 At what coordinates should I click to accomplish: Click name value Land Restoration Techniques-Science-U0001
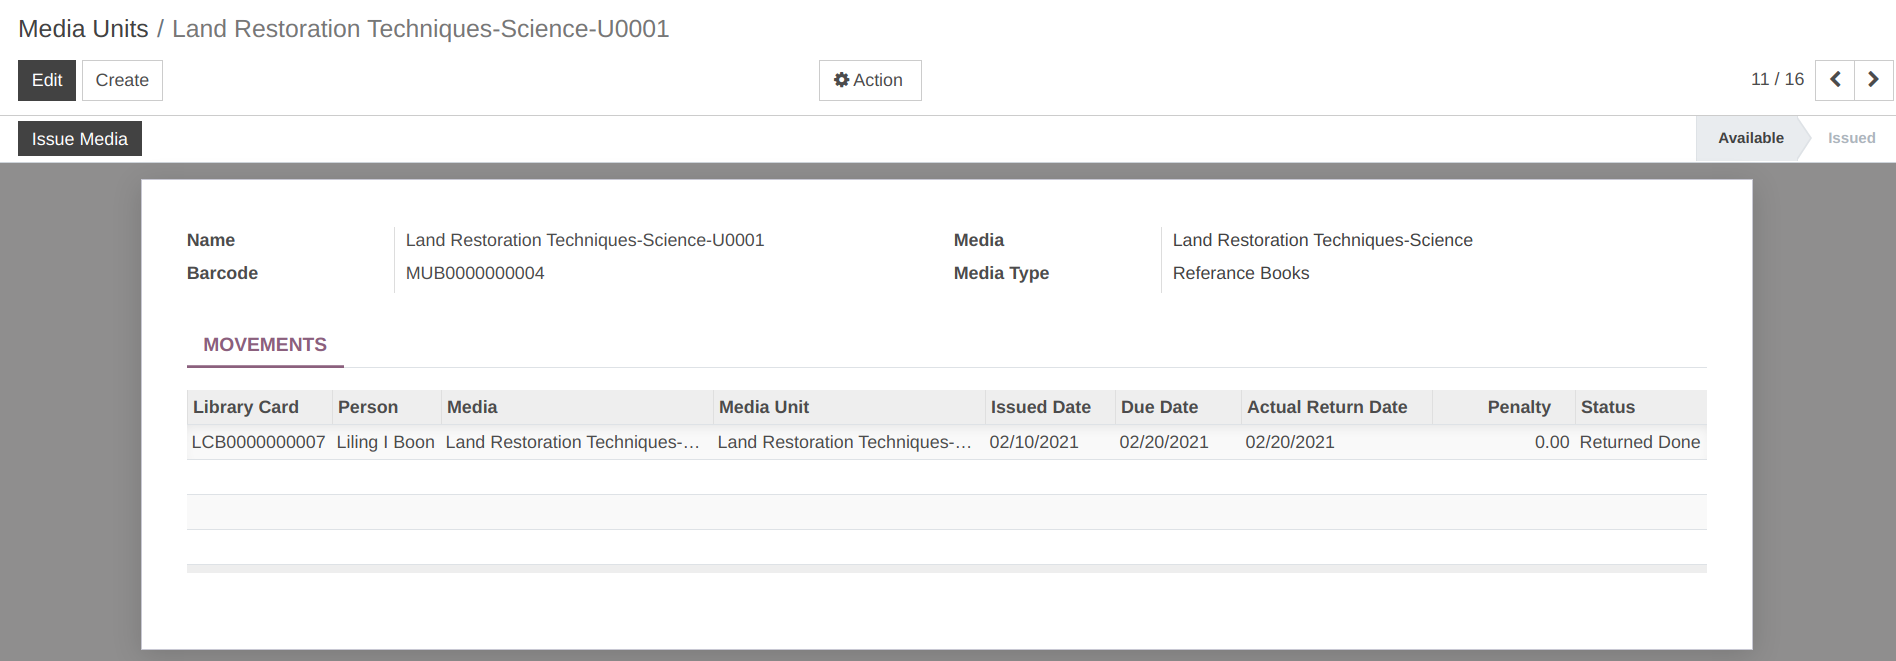coord(585,240)
